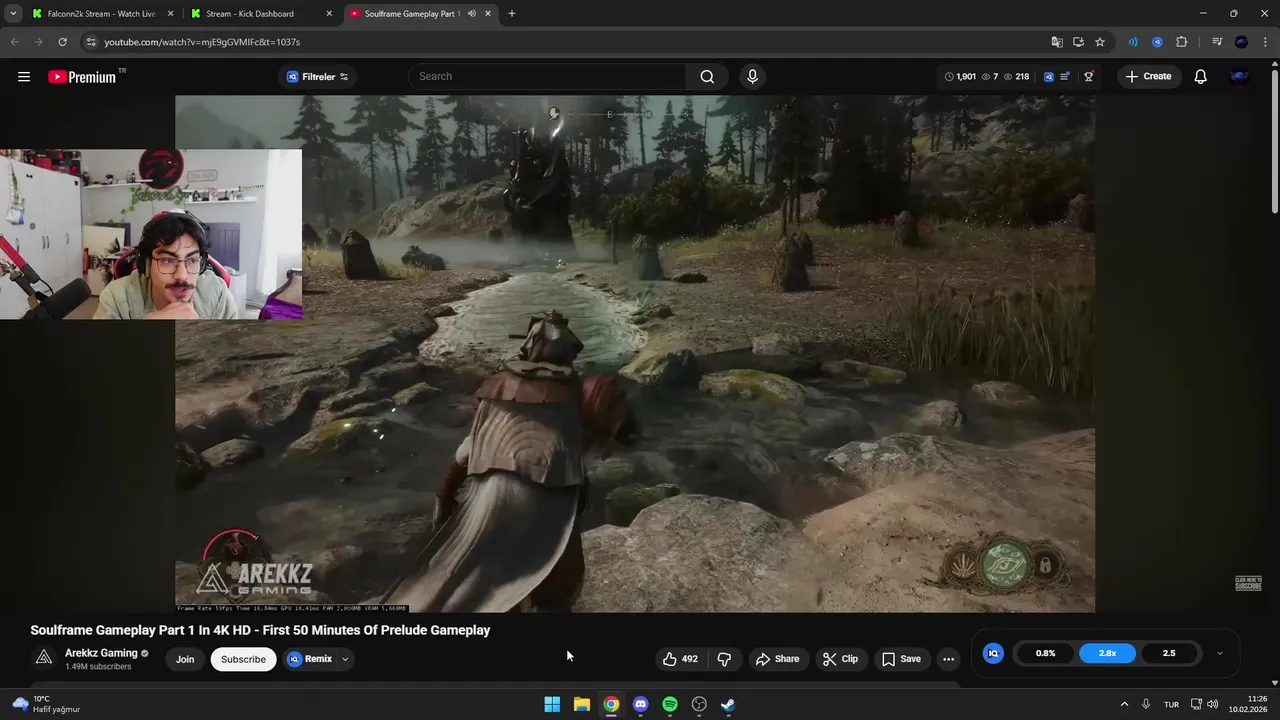1280x720 pixels.
Task: Open the weather widget showing 10°C
Action: tap(45, 704)
